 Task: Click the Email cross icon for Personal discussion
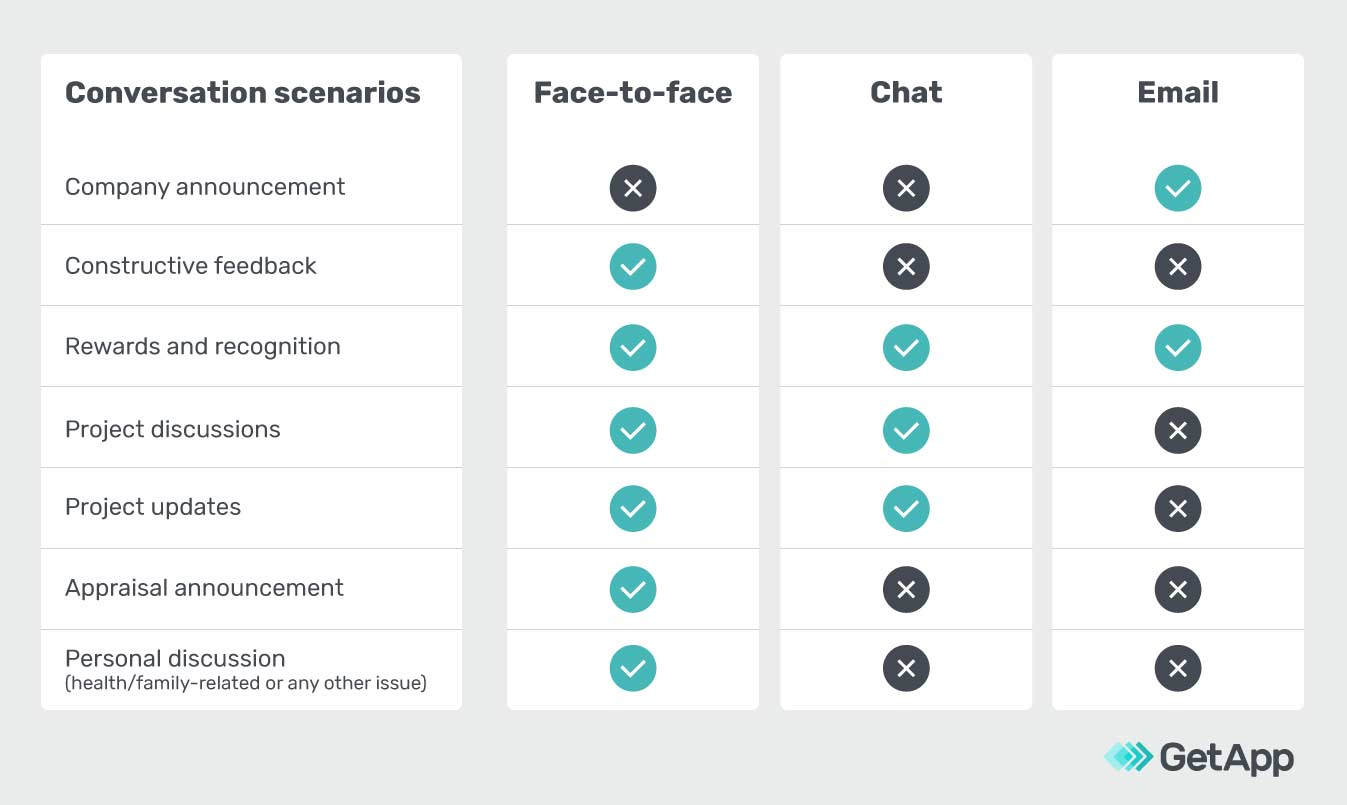click(x=1178, y=669)
